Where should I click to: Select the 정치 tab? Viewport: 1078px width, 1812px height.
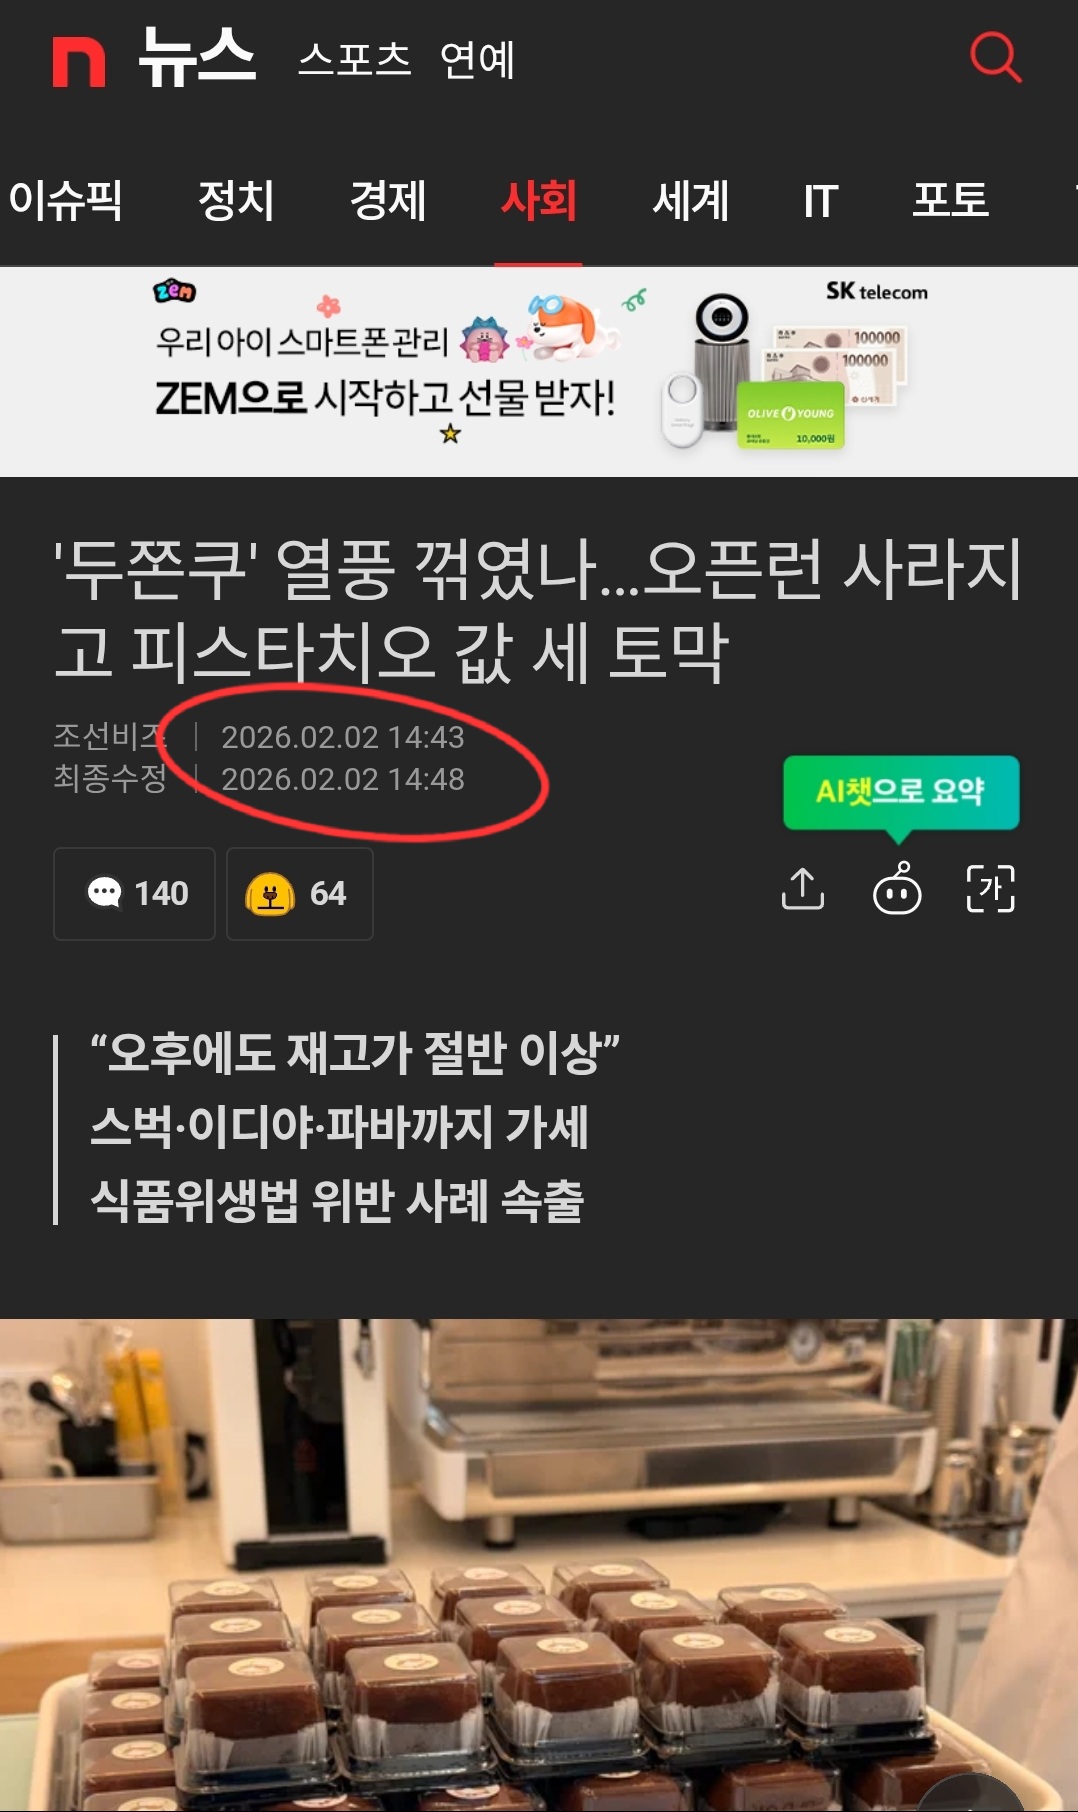tap(236, 200)
